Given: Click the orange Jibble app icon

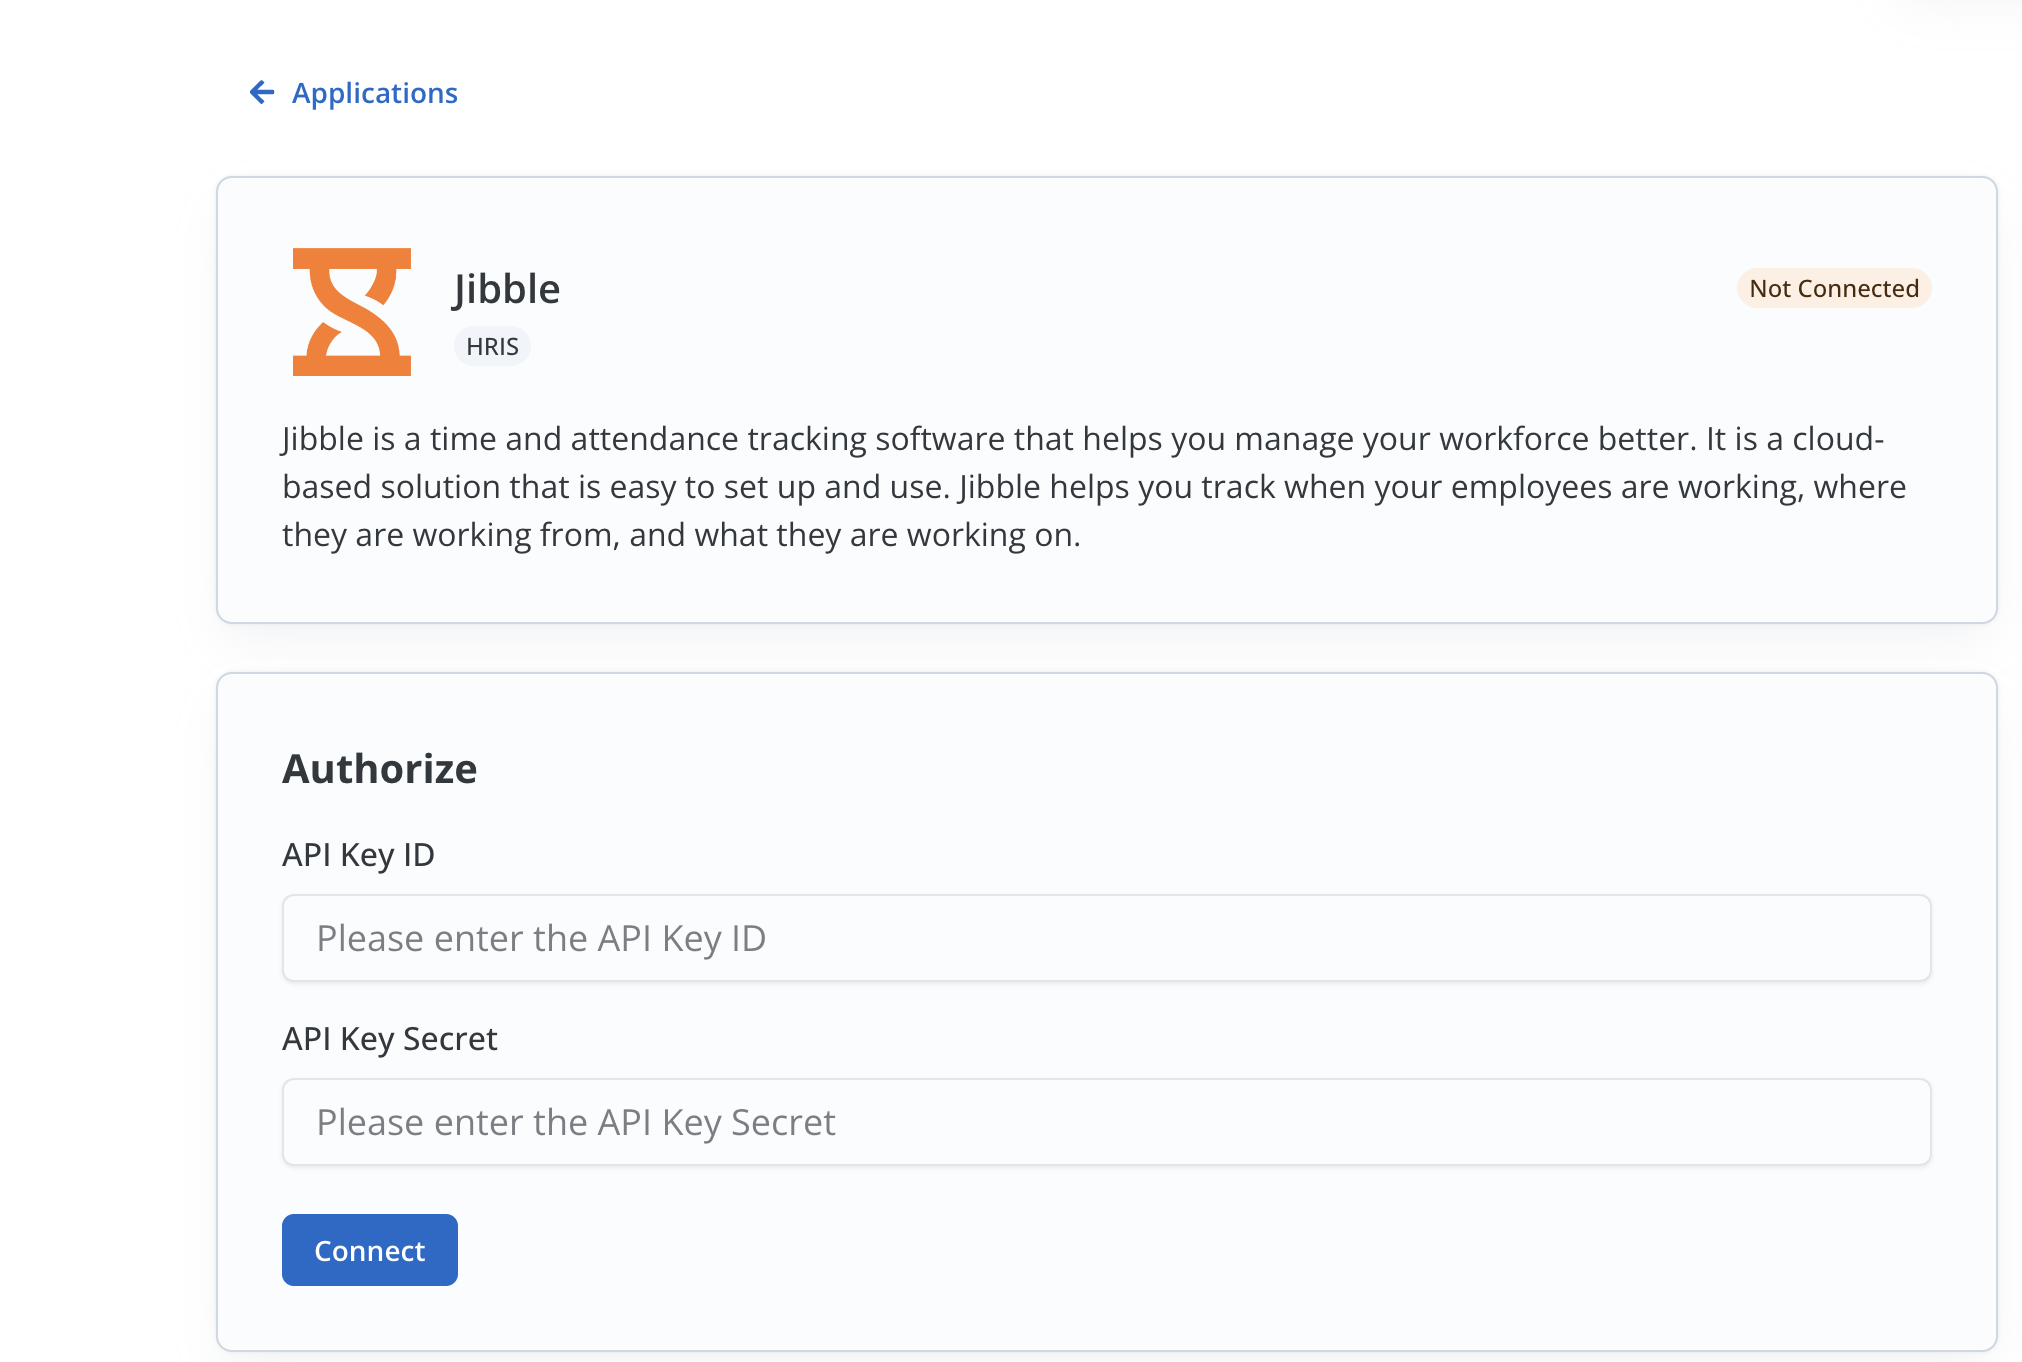Looking at the screenshot, I should [x=352, y=311].
